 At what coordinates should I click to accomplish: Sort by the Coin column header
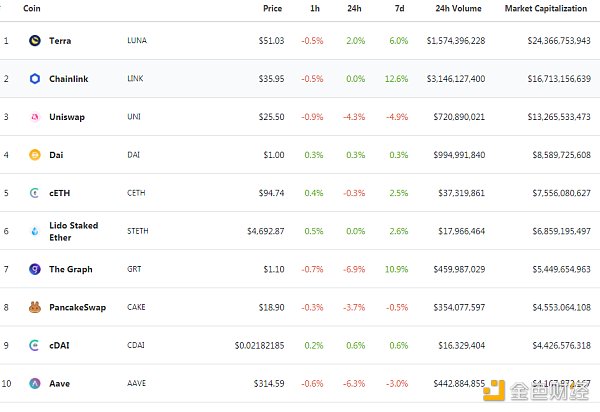[32, 9]
